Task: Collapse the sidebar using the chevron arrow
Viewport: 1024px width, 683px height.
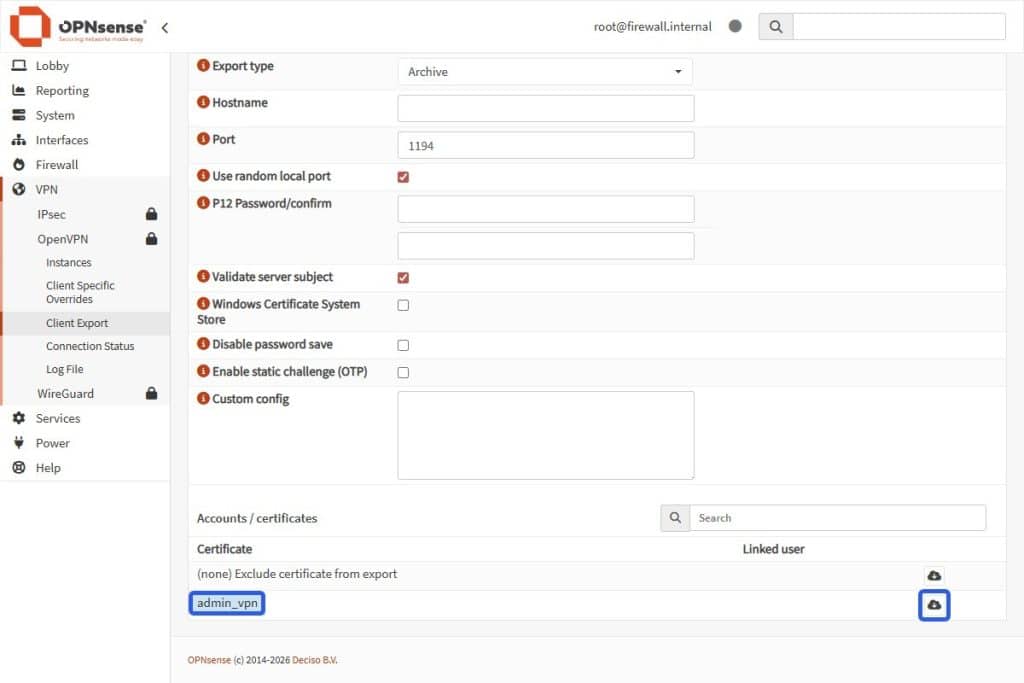Action: pyautogui.click(x=165, y=28)
